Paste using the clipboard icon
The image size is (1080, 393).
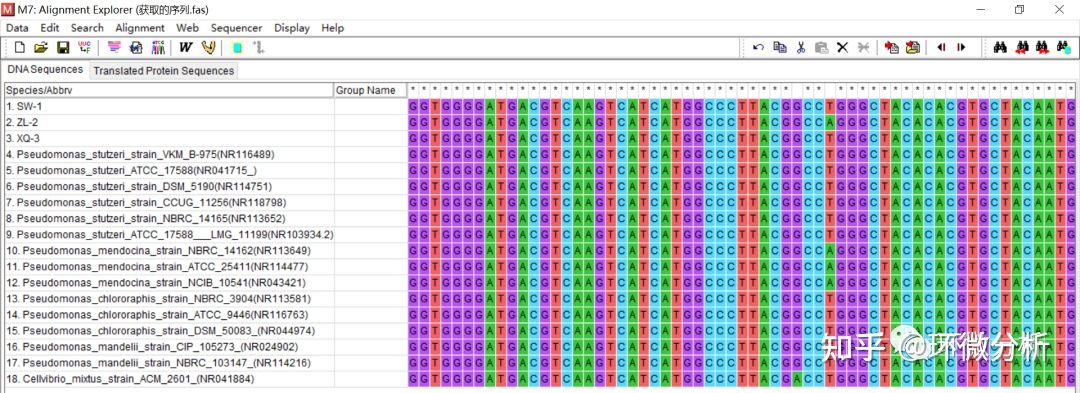[x=821, y=47]
